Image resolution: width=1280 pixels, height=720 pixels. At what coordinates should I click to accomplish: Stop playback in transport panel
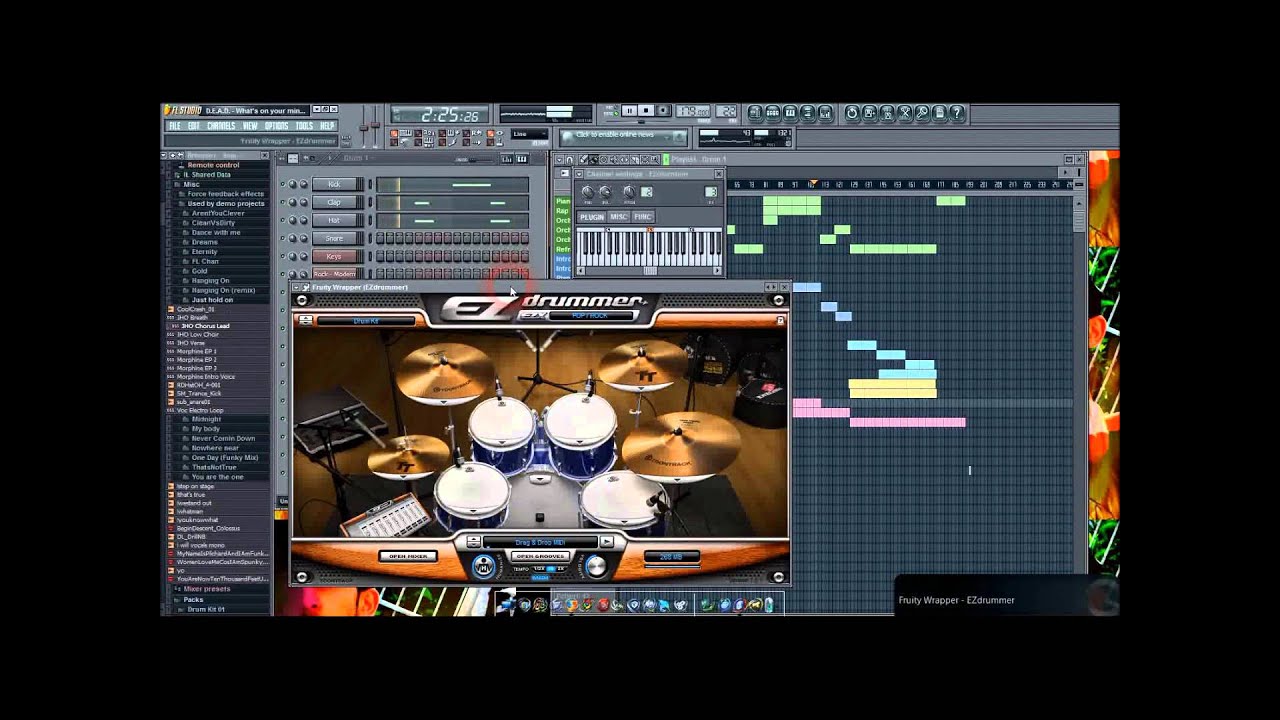[646, 110]
